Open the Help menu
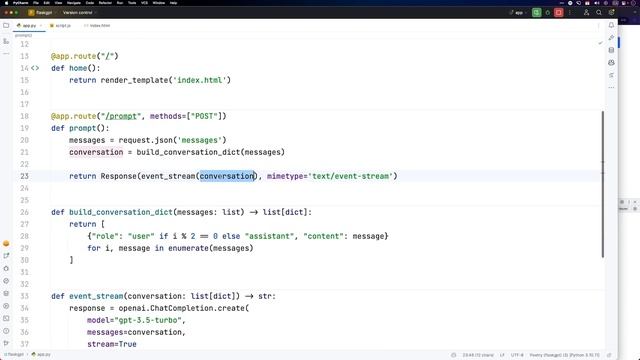This screenshot has width=640, height=360. tap(173, 3)
